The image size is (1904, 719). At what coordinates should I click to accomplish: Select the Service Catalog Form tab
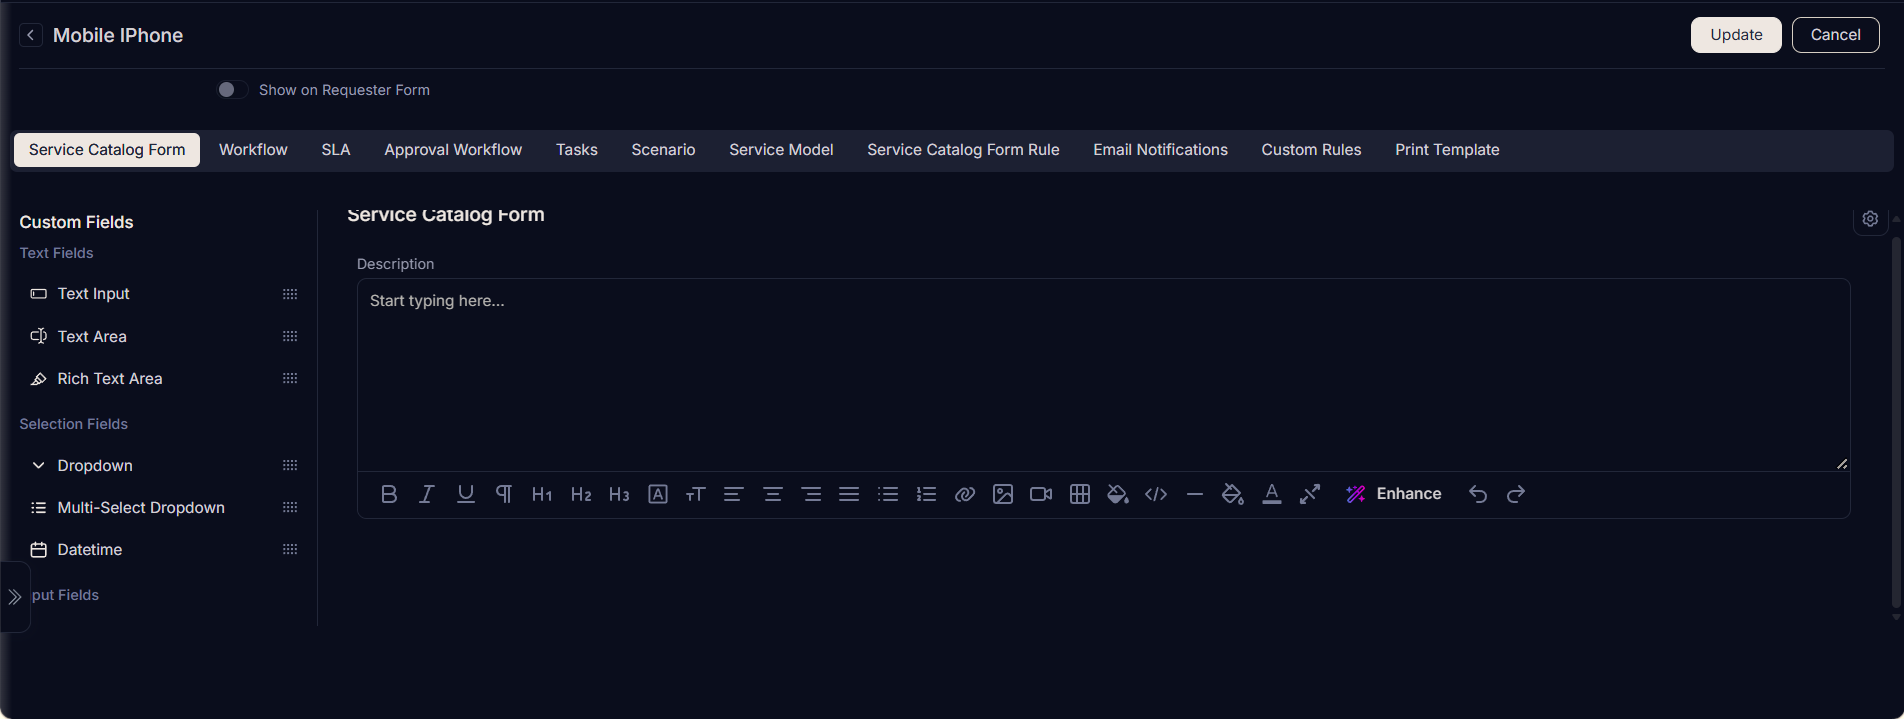click(x=107, y=150)
